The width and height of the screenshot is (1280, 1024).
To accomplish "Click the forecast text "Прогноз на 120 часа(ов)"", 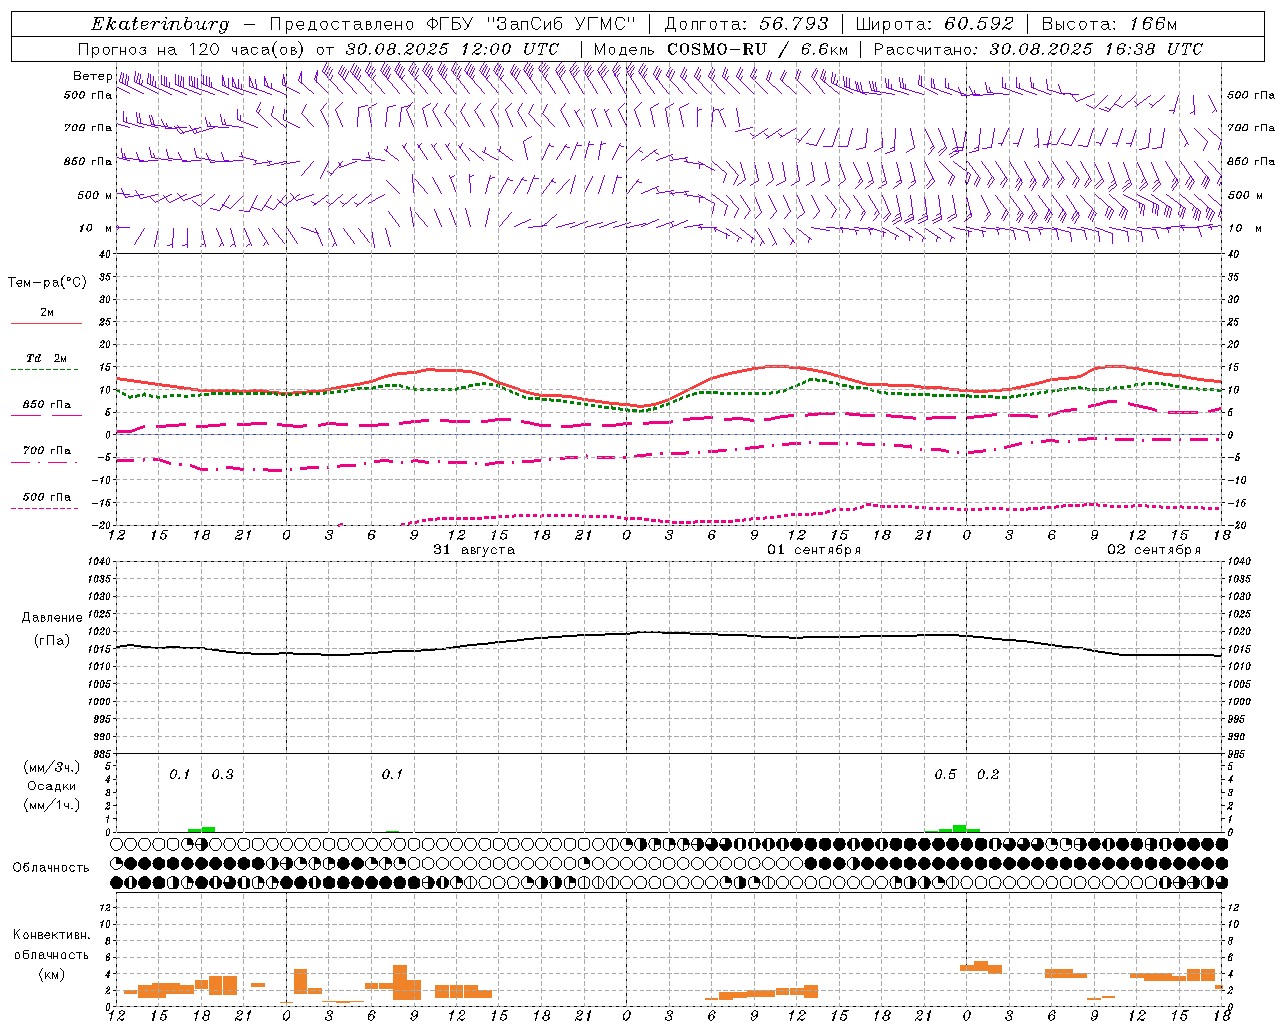I will pos(192,49).
